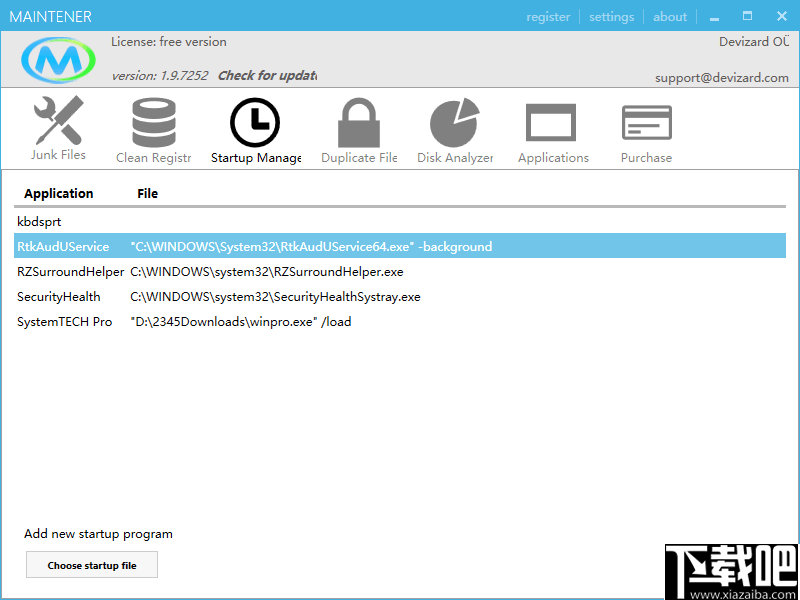The image size is (800, 600).
Task: Click the support@devizard.com email
Action: (722, 78)
